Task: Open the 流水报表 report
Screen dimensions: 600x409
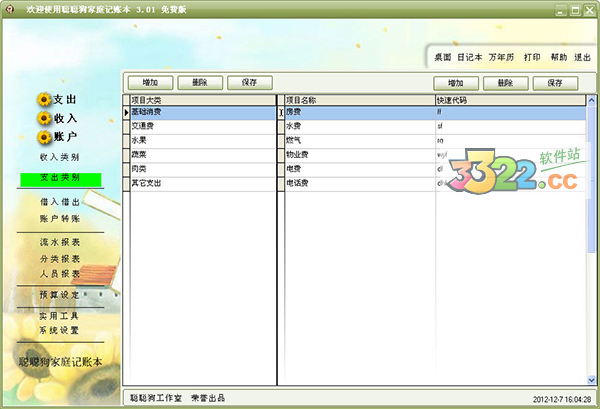Action: 60,242
